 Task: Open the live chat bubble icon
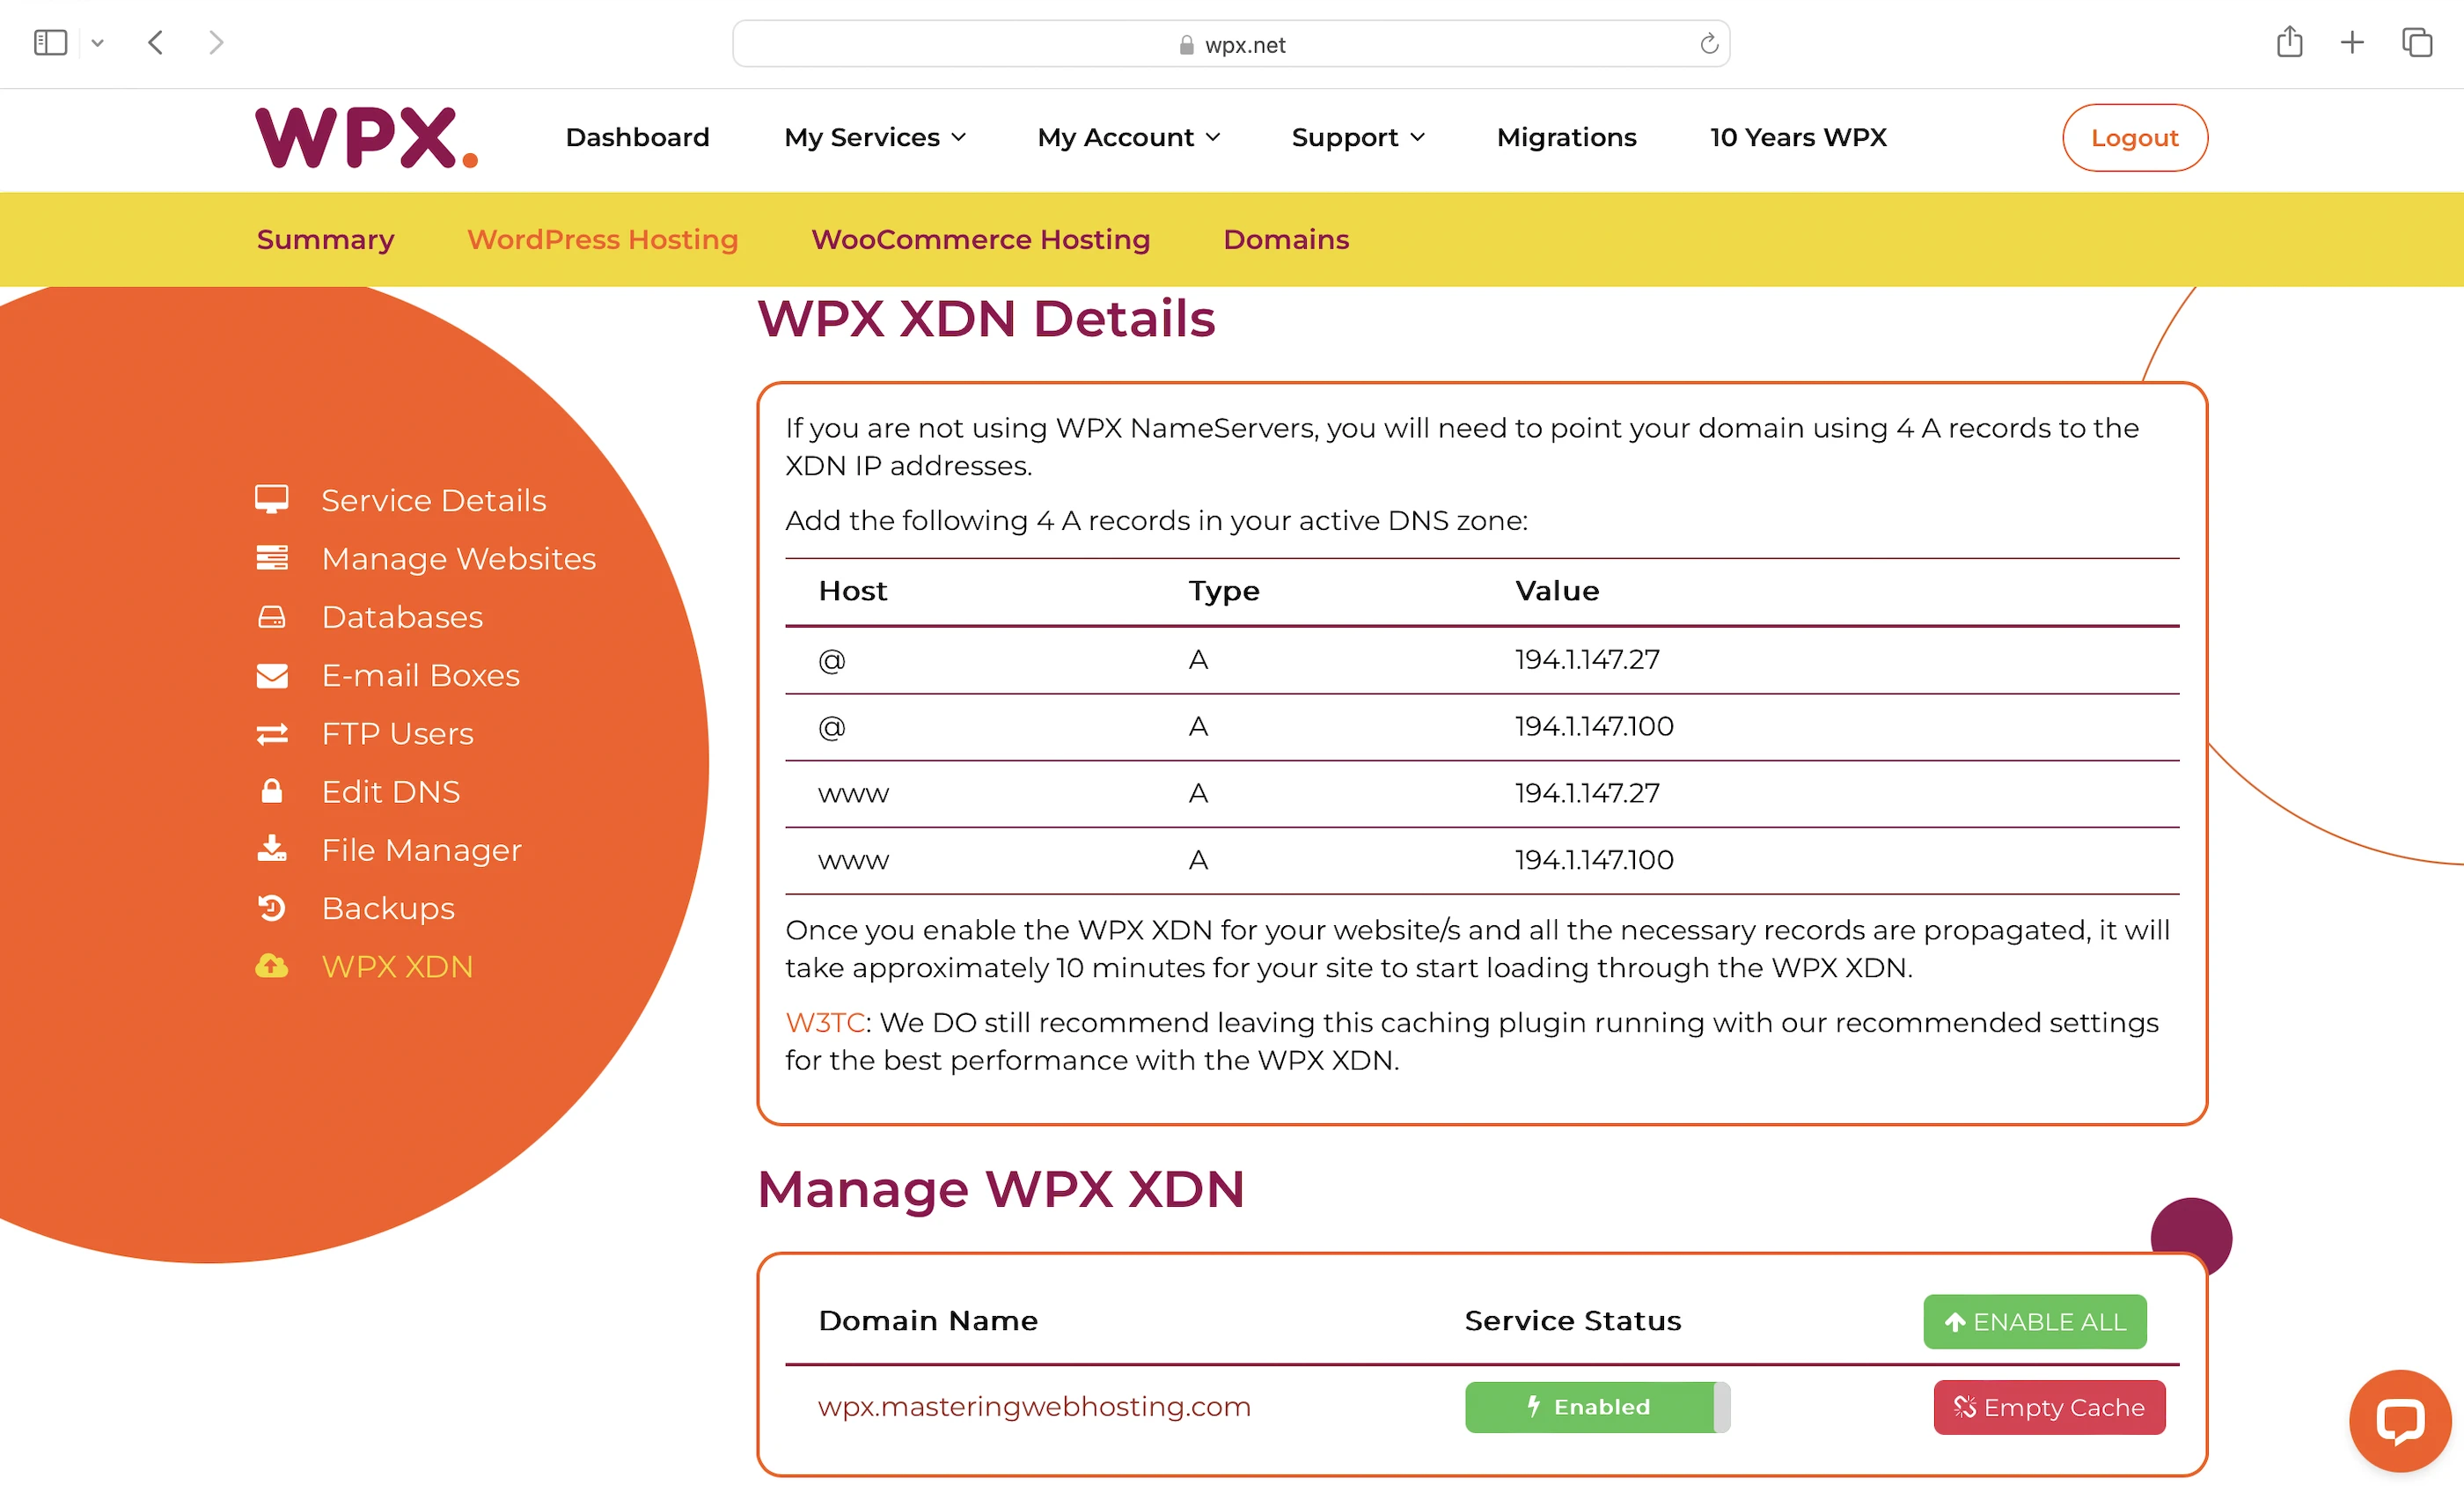tap(2398, 1420)
